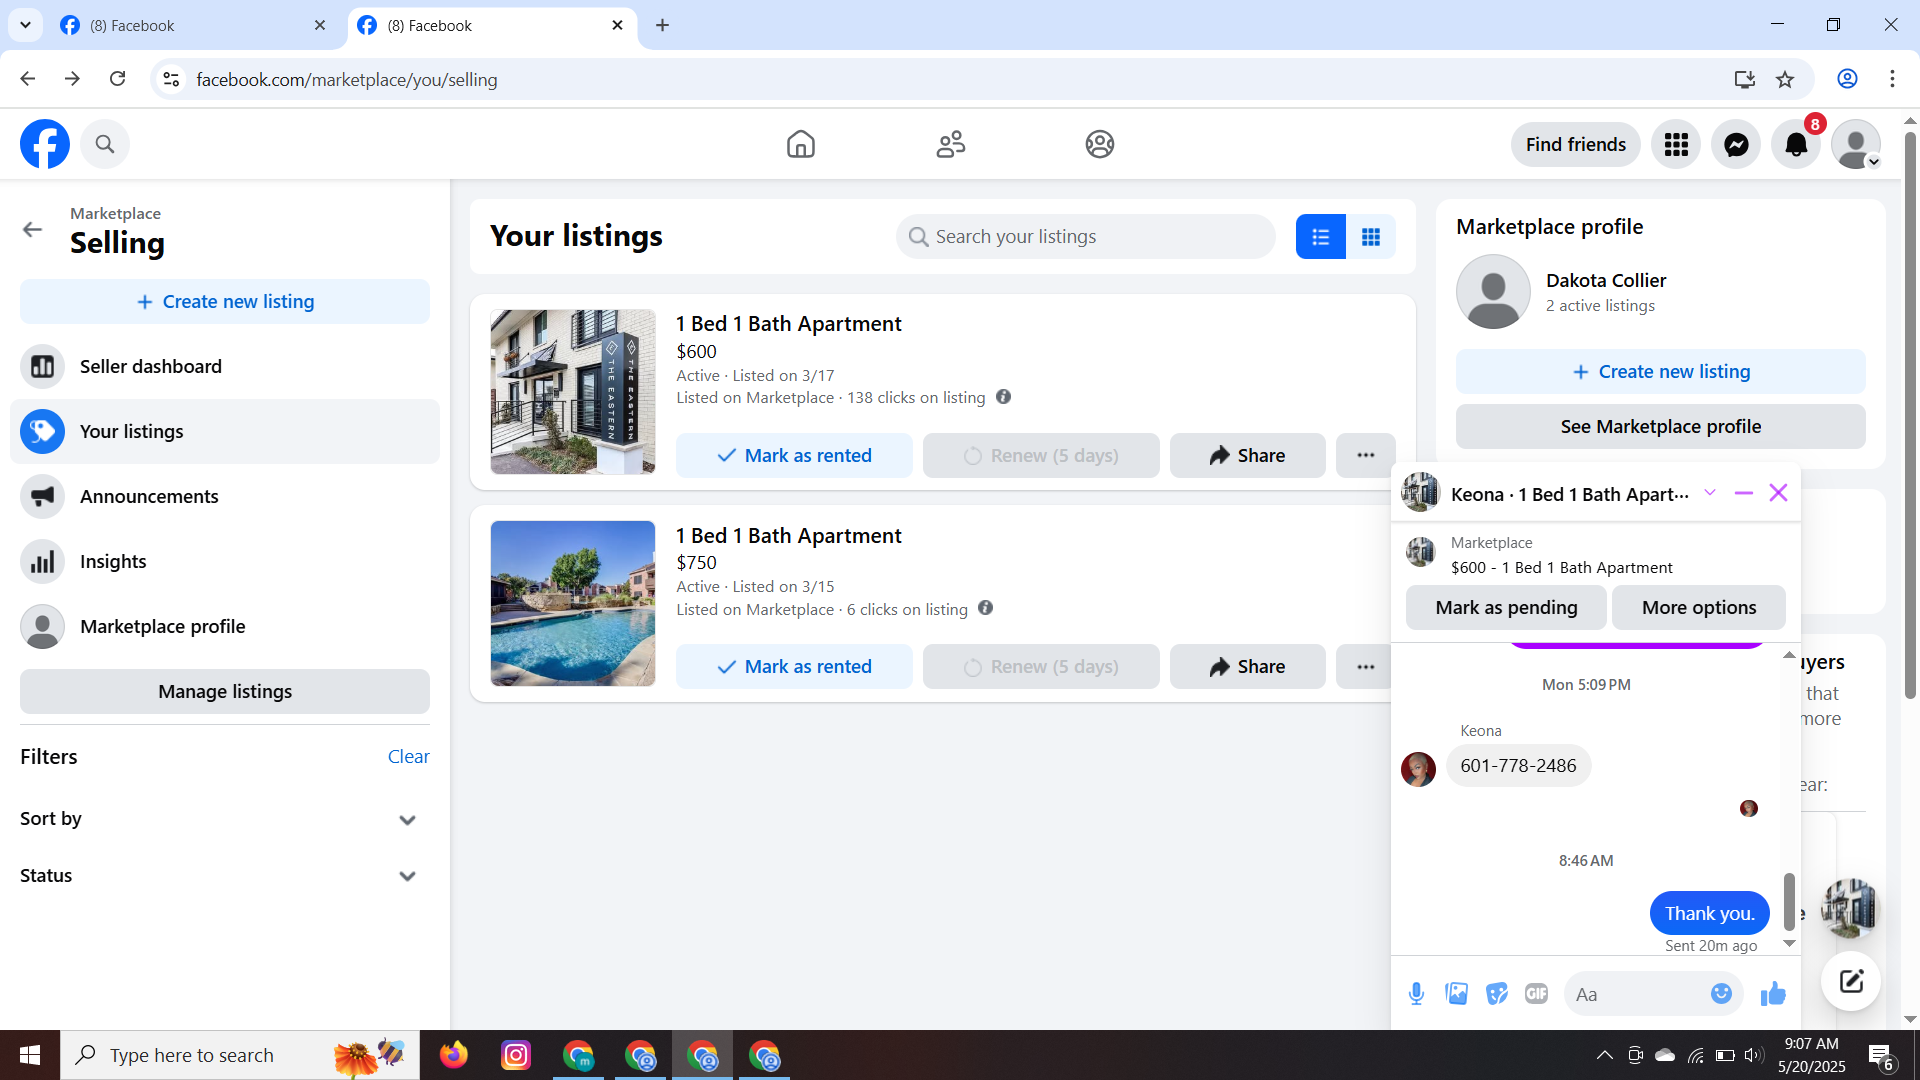Clear the filters
This screenshot has width=1920, height=1080.
coord(408,757)
